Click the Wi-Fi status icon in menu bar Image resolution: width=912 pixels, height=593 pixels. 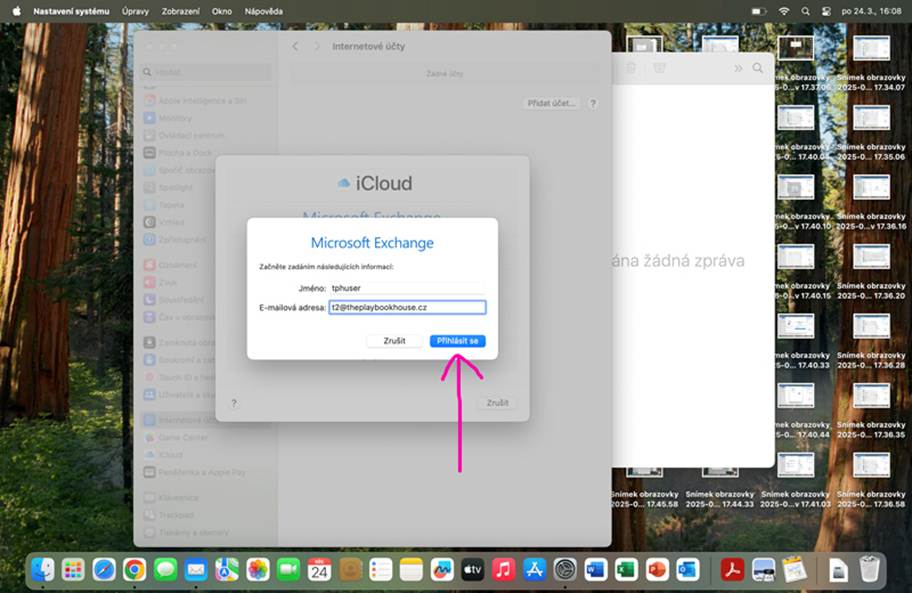coord(784,11)
